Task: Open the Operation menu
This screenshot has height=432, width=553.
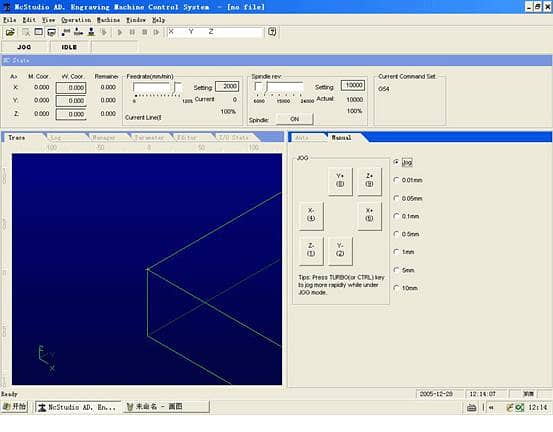Action: pos(76,20)
